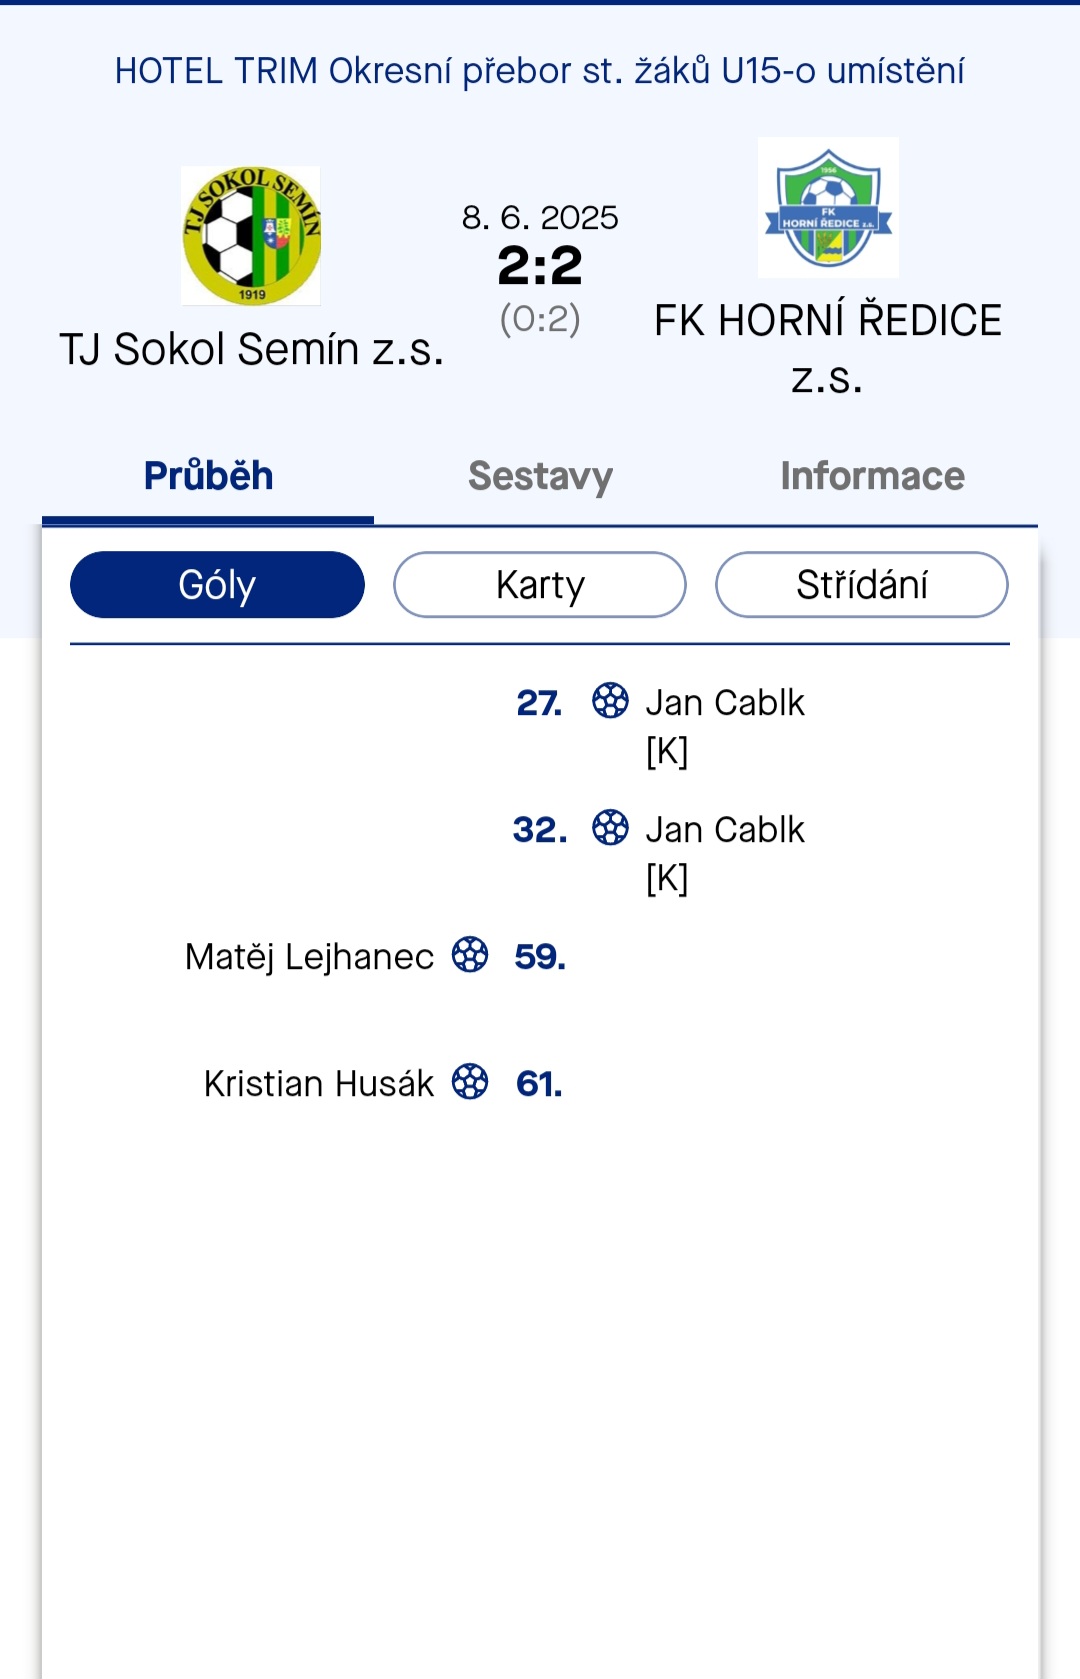Viewport: 1080px width, 1679px height.
Task: Select the Průběh tab
Action: 208,477
